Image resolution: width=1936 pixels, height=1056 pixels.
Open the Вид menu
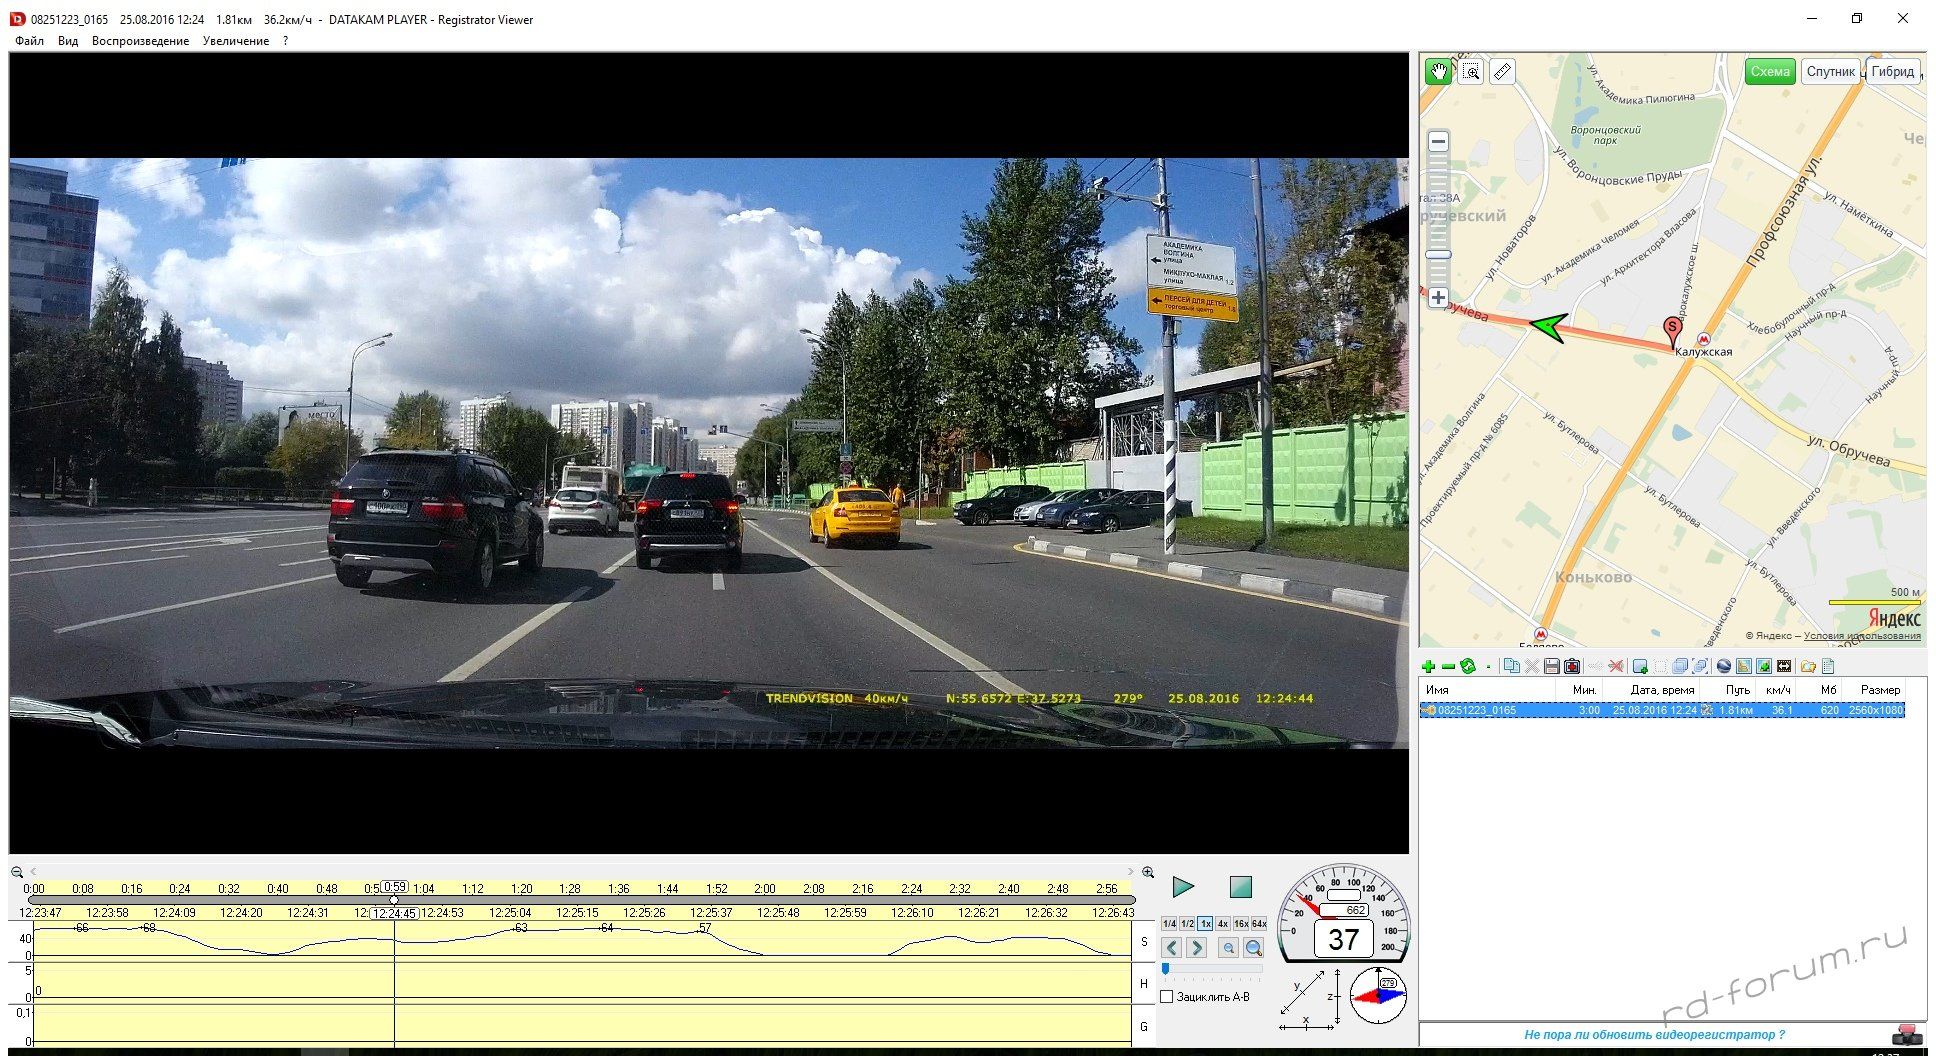click(68, 41)
